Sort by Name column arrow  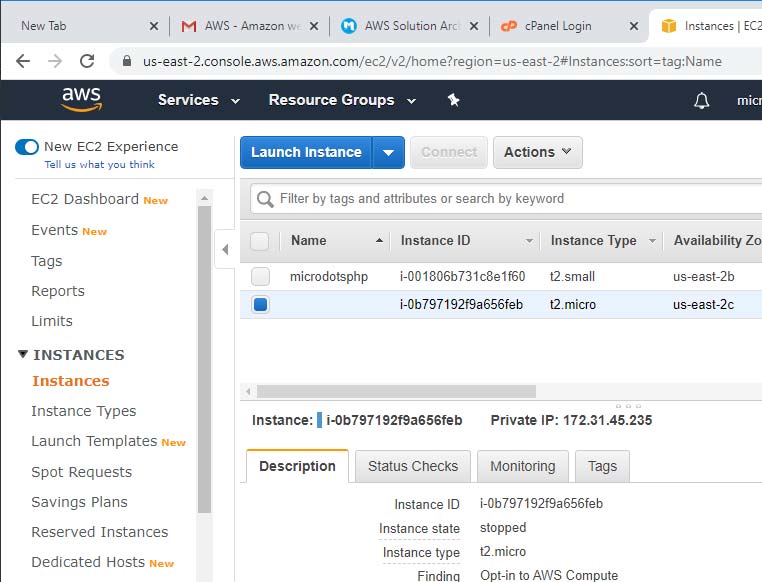379,240
